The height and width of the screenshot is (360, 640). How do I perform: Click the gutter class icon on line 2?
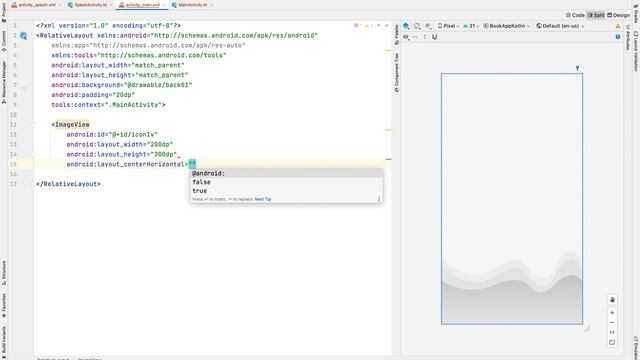click(23, 36)
